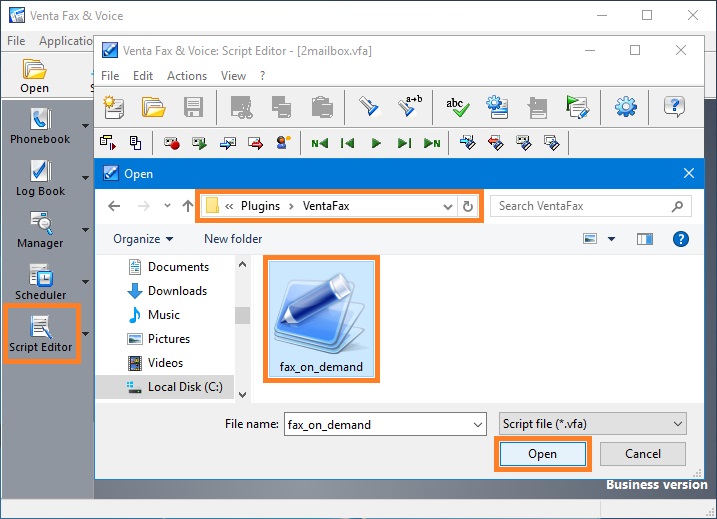Screen dimensions: 717x519
Task: Click the green play triangle
Action: coord(376,143)
